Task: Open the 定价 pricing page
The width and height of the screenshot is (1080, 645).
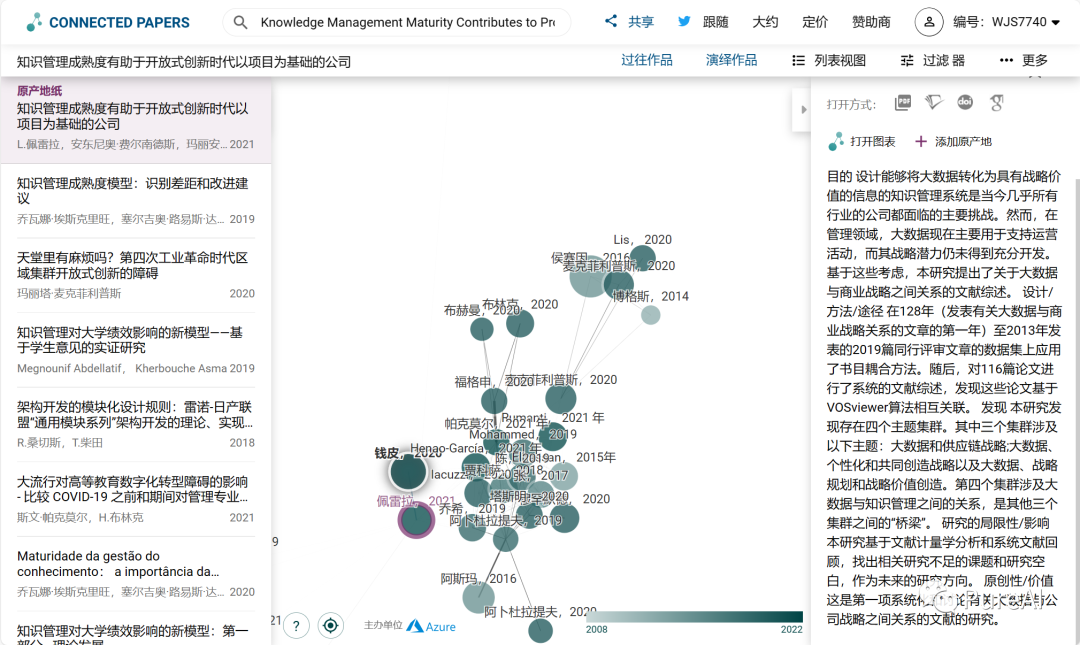Action: (x=817, y=21)
